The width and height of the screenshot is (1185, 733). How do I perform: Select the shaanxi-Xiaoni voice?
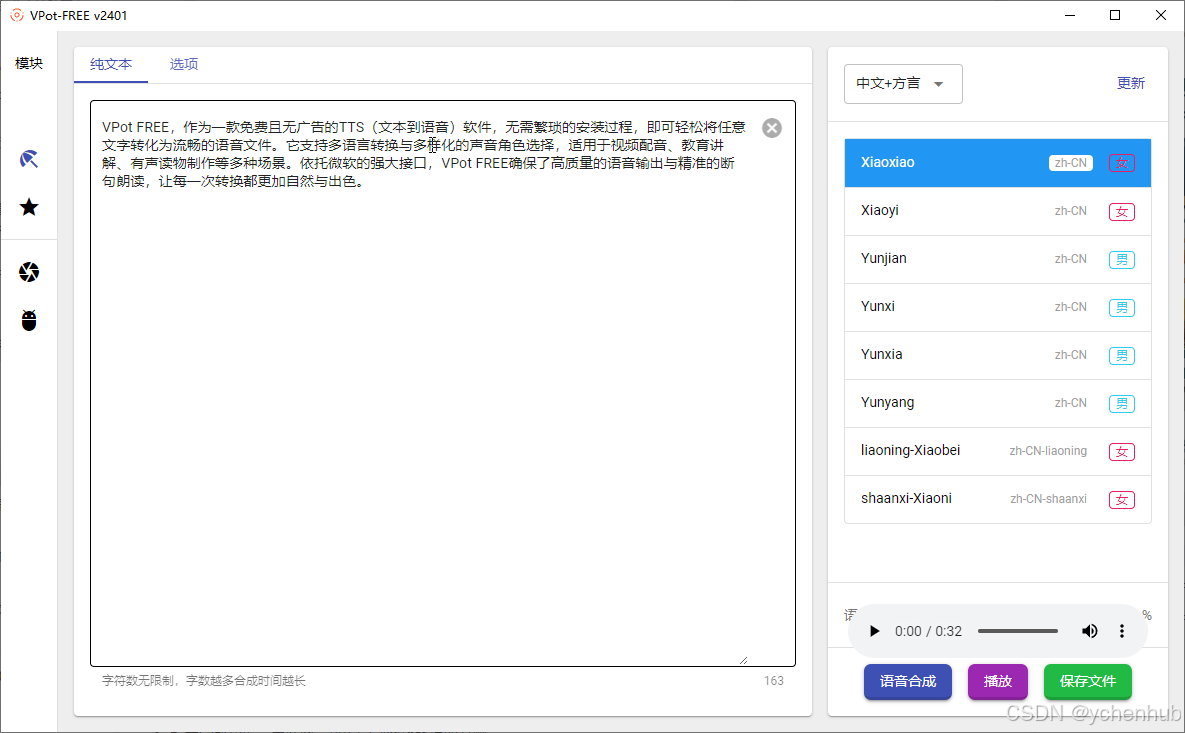(998, 499)
